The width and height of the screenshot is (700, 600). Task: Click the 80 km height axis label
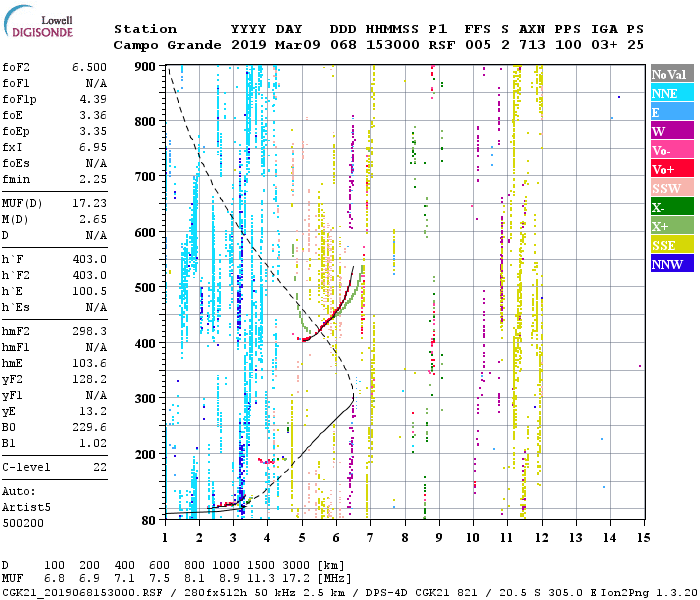(148, 521)
